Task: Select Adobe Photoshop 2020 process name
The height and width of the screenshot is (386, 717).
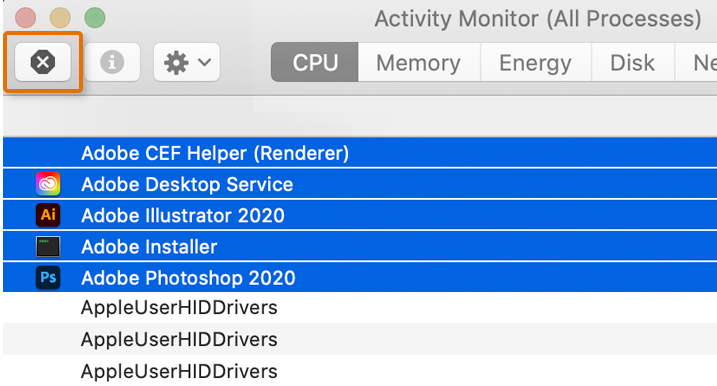Action: coord(188,278)
